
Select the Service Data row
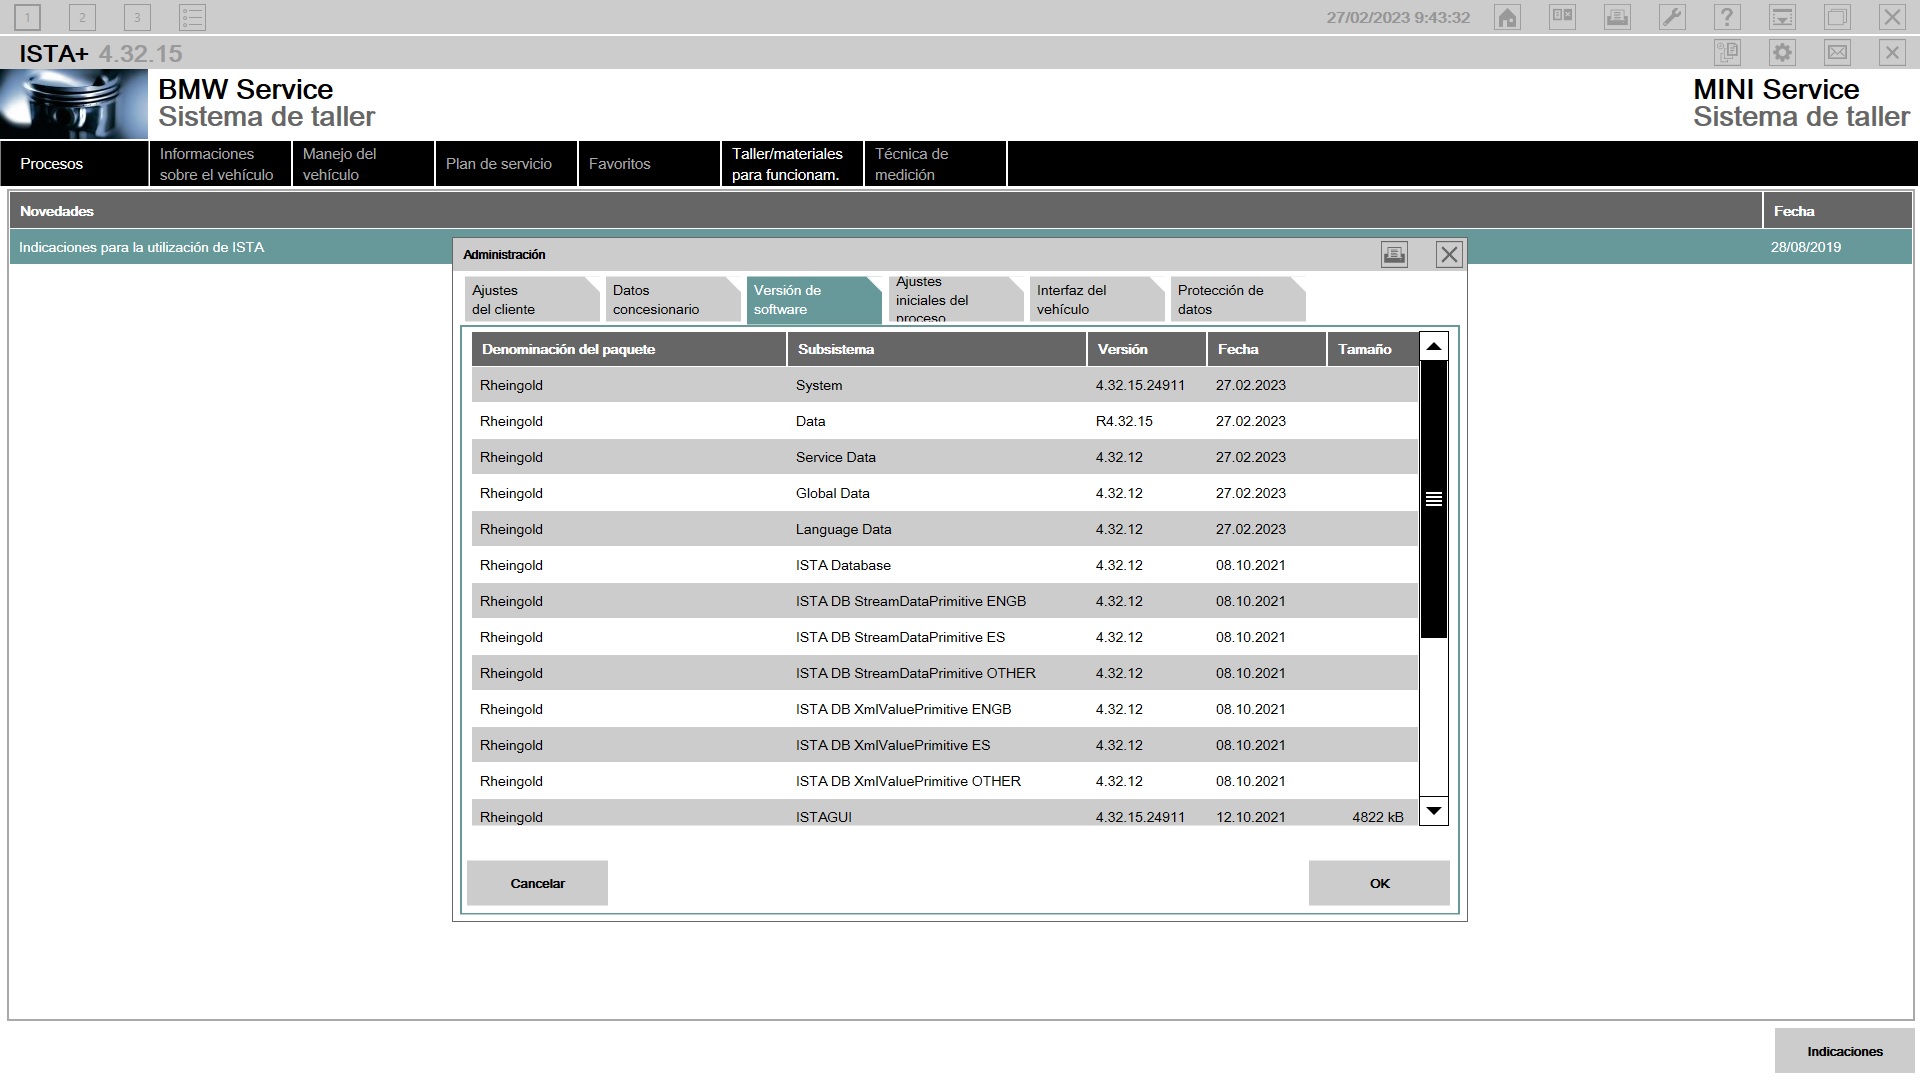945,457
